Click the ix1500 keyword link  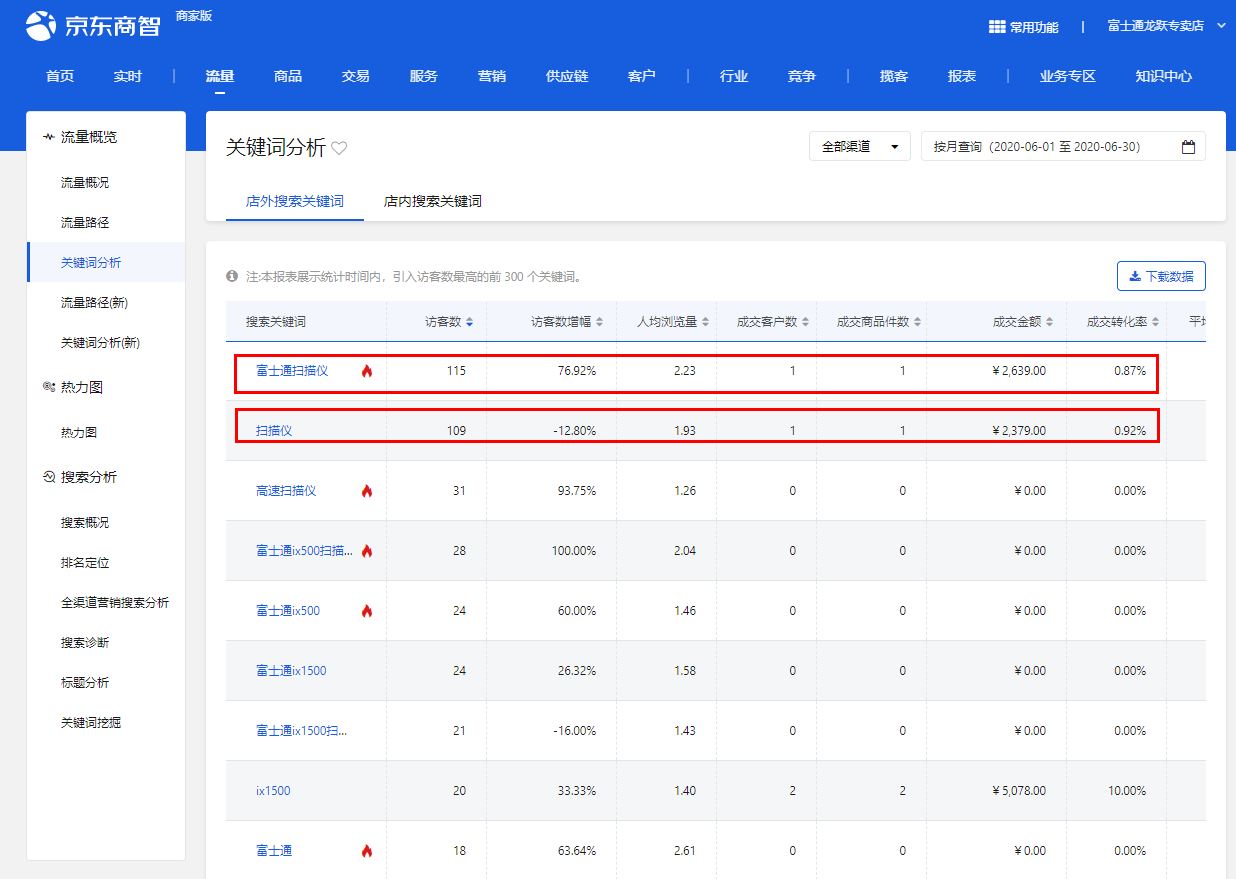[273, 791]
